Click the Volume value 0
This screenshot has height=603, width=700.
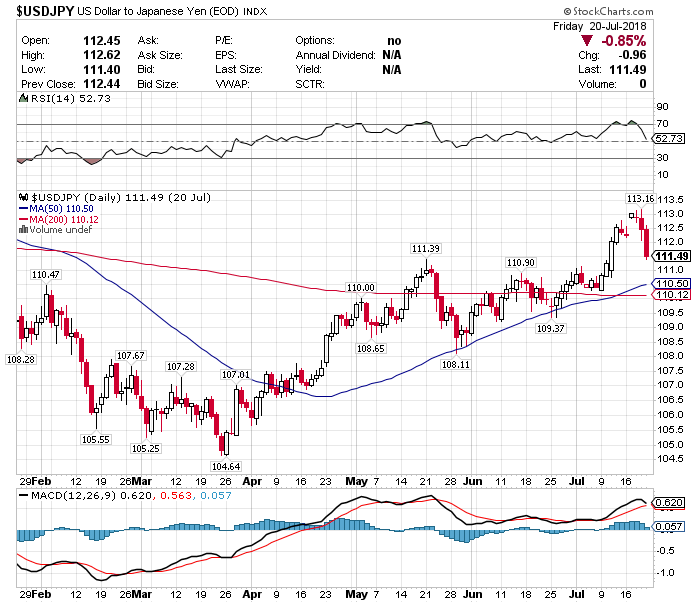(x=643, y=84)
